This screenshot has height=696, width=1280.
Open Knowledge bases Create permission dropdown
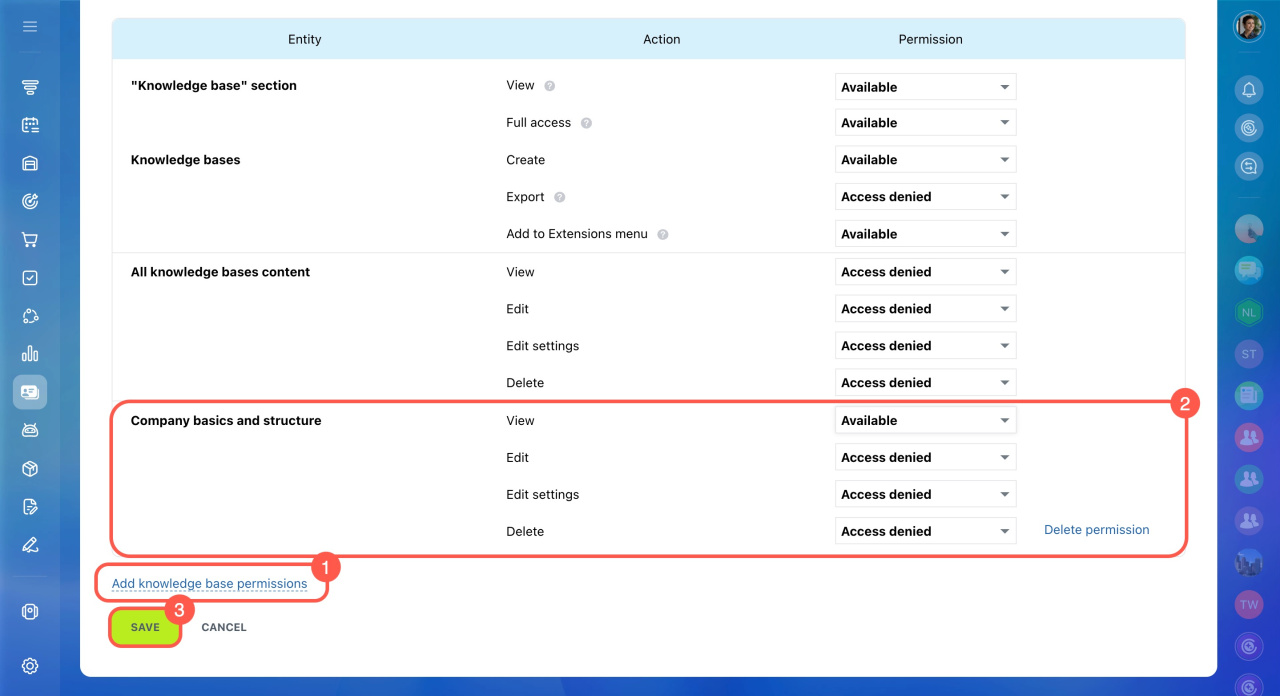pyautogui.click(x=925, y=160)
